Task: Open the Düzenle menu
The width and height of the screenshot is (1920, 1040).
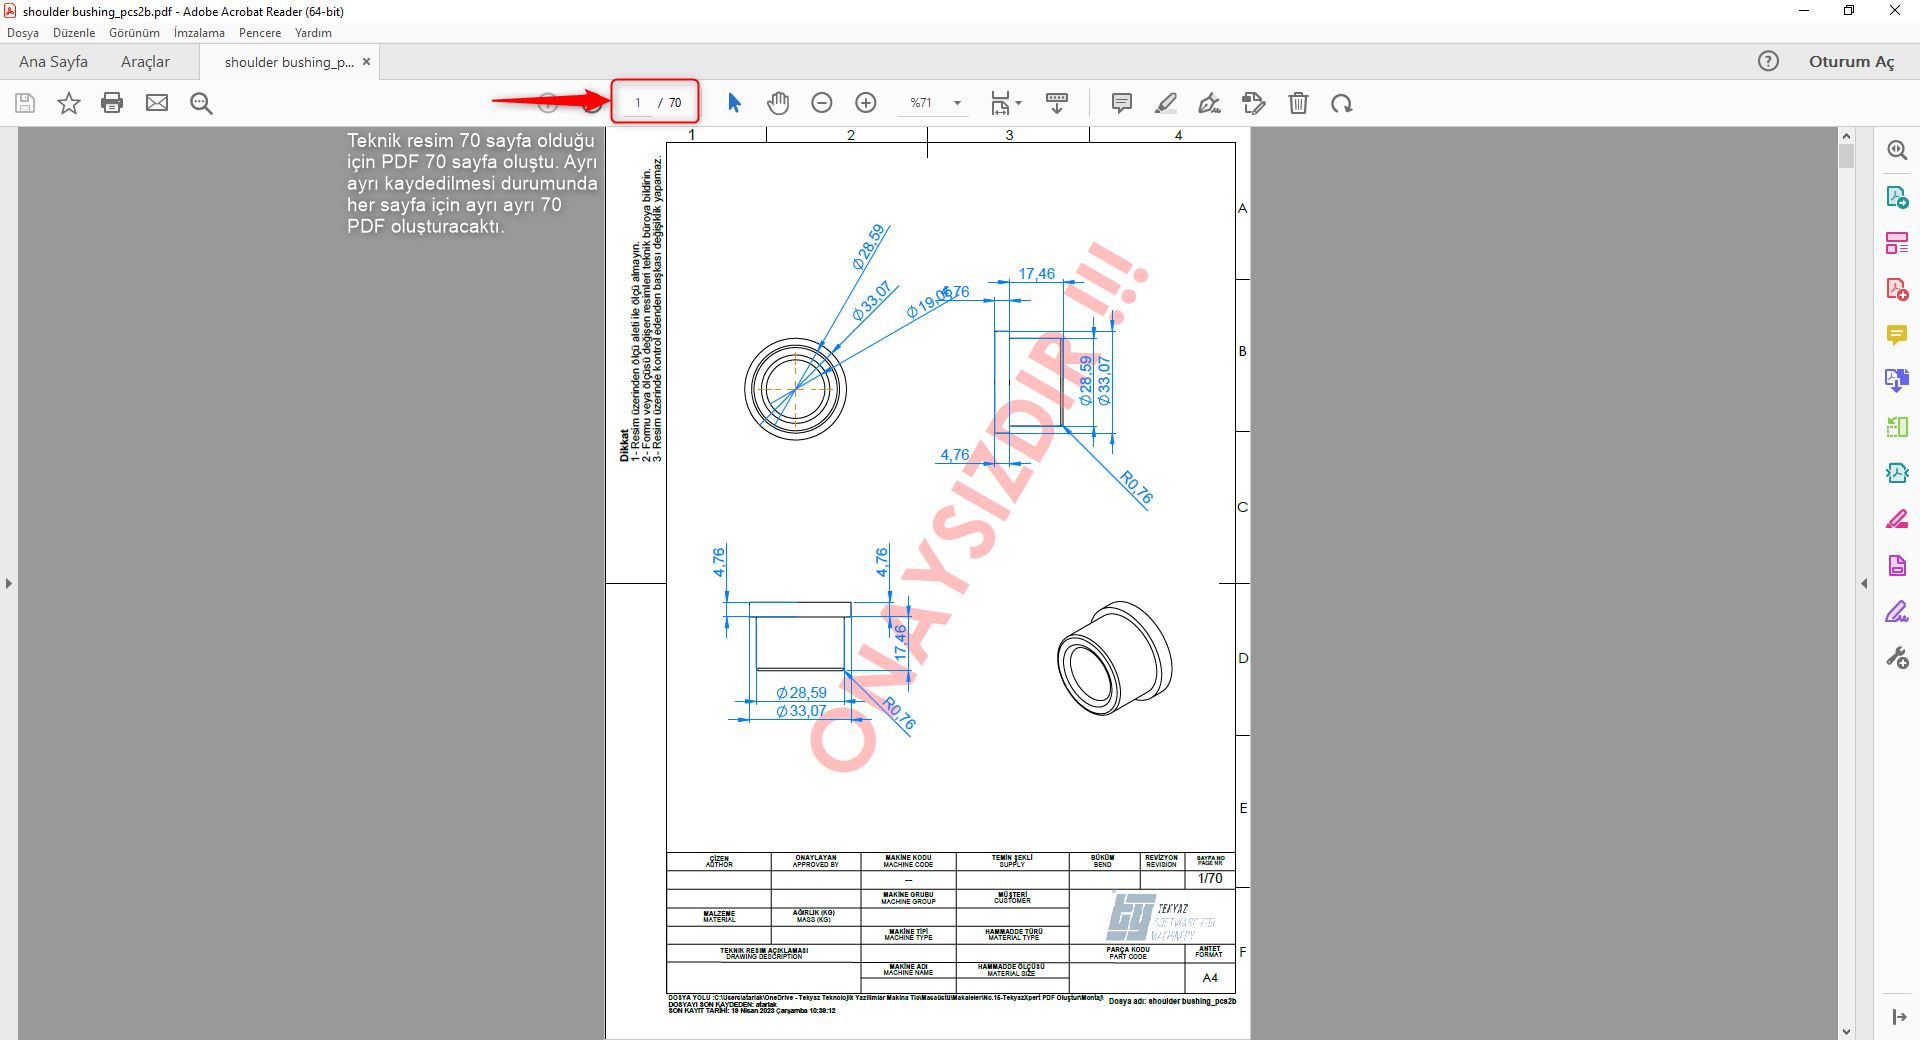Action: tap(74, 33)
